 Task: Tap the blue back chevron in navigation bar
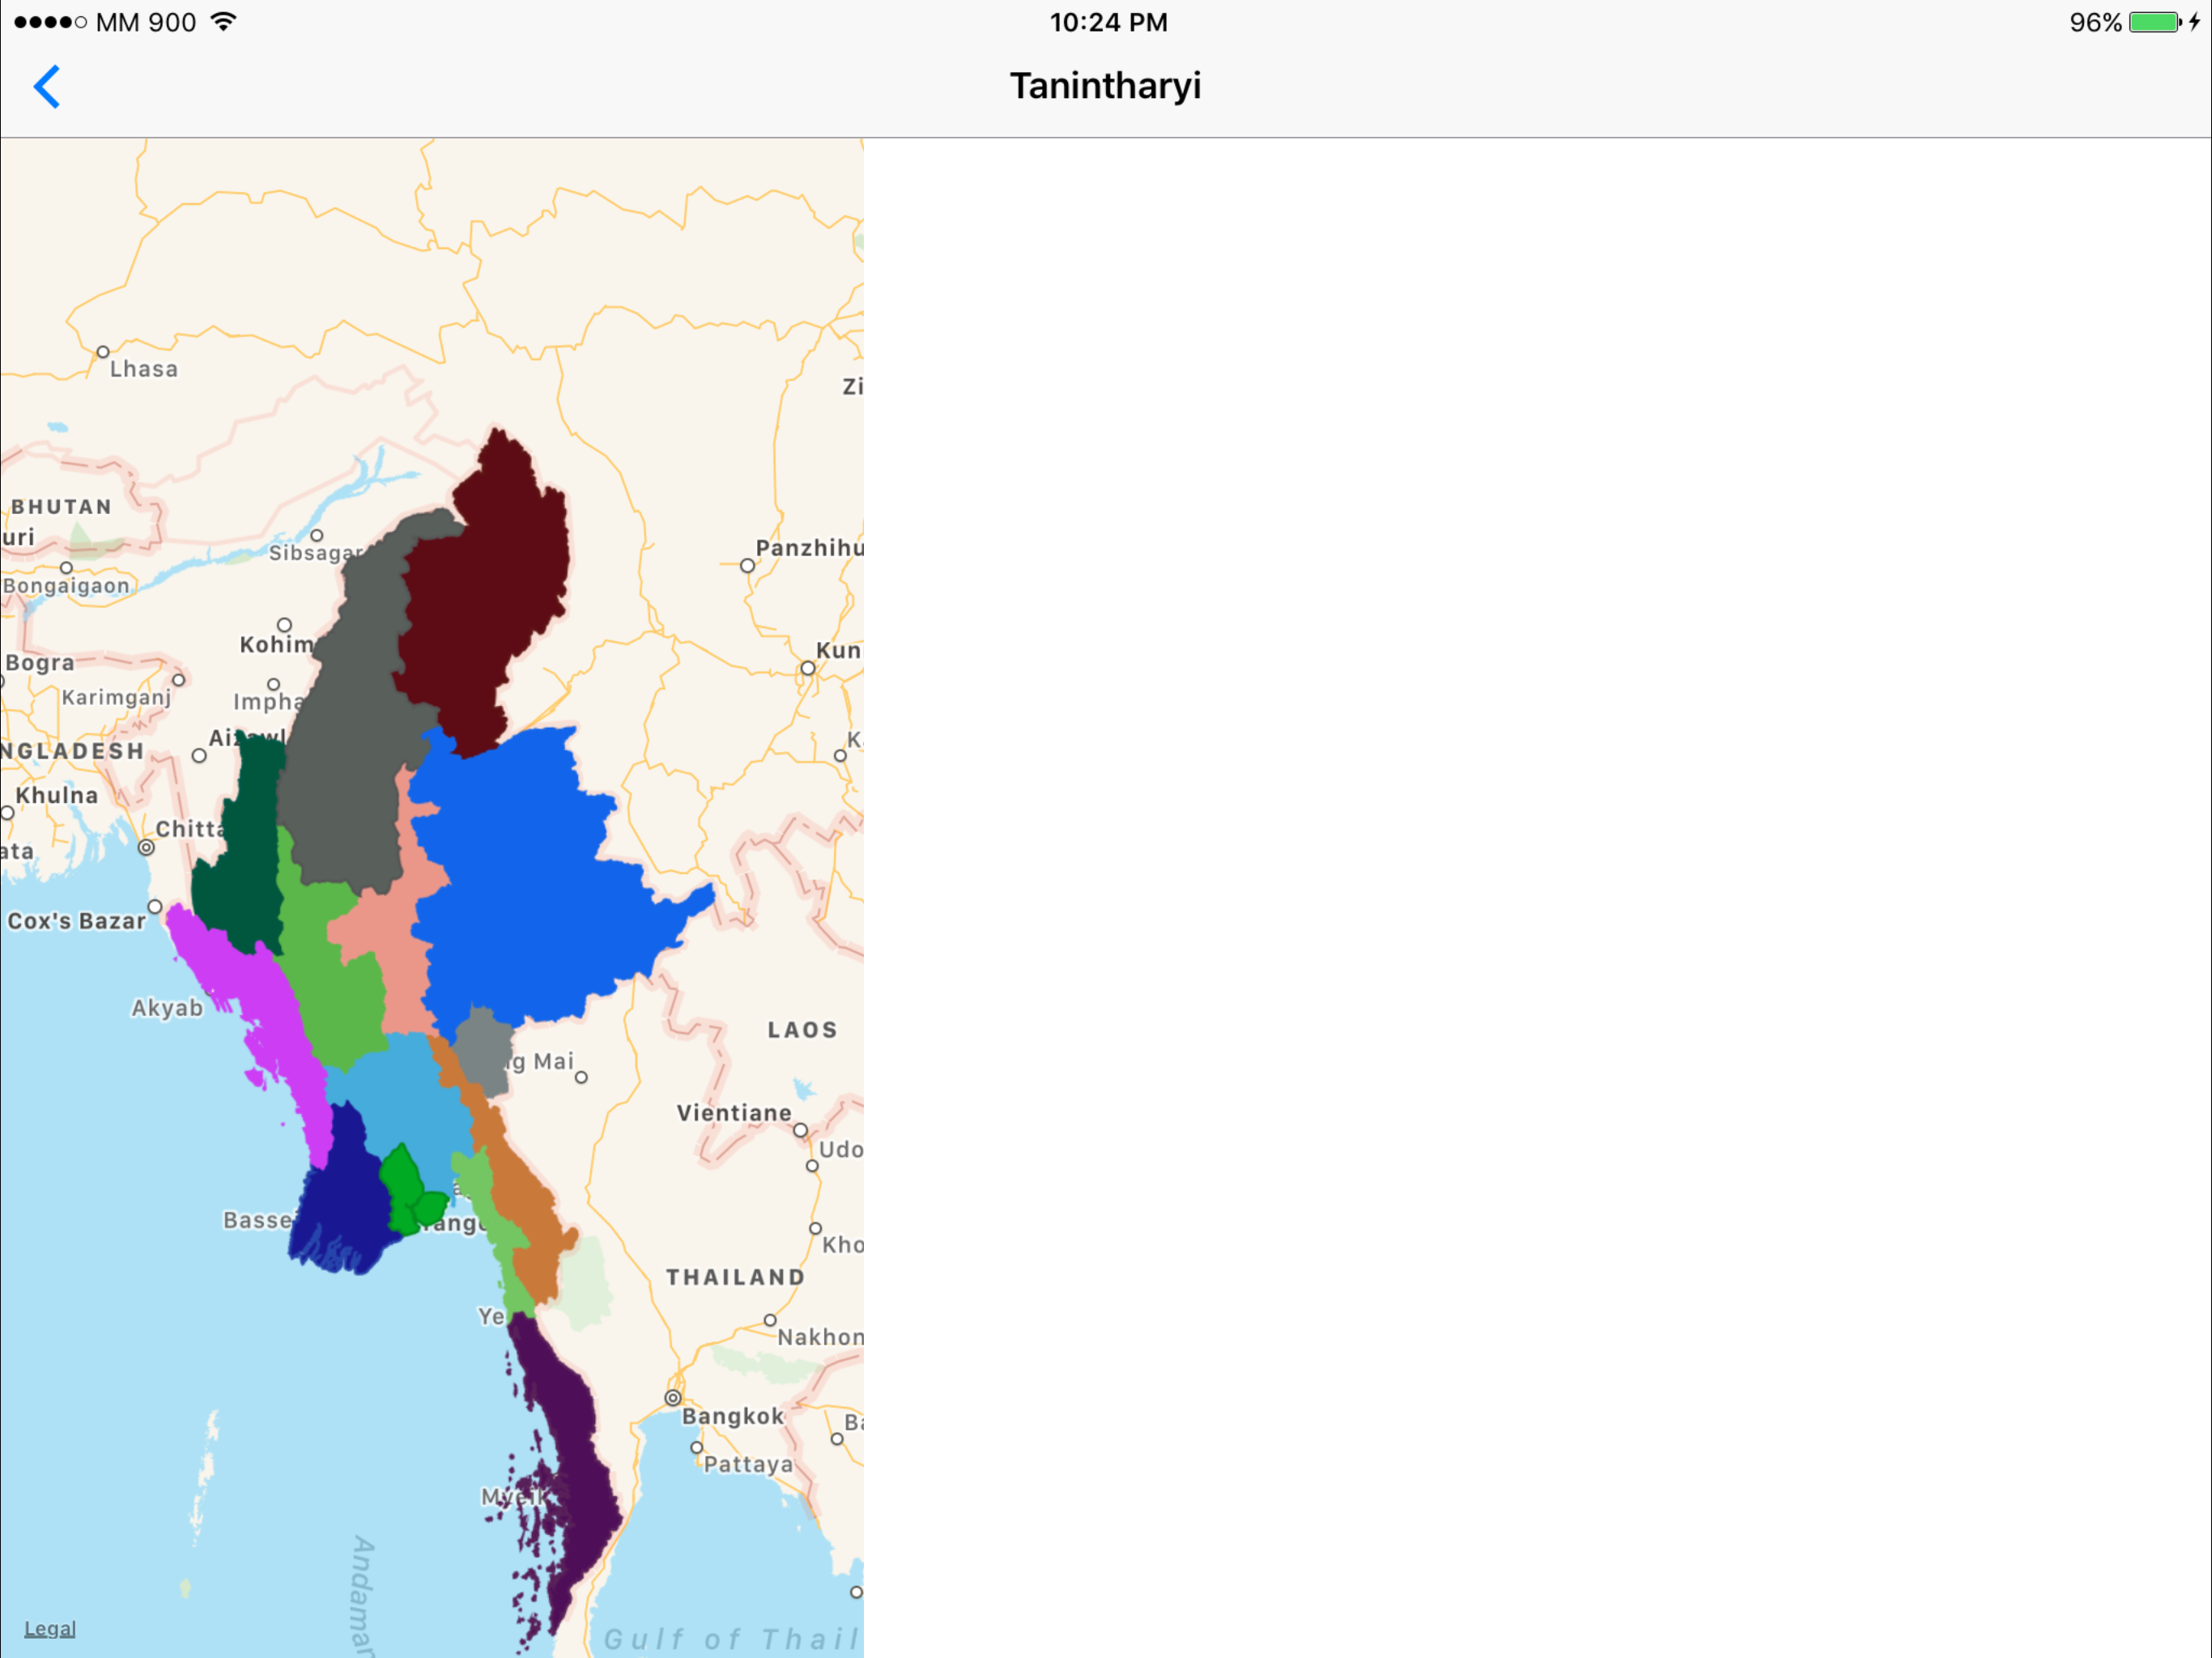[x=47, y=87]
